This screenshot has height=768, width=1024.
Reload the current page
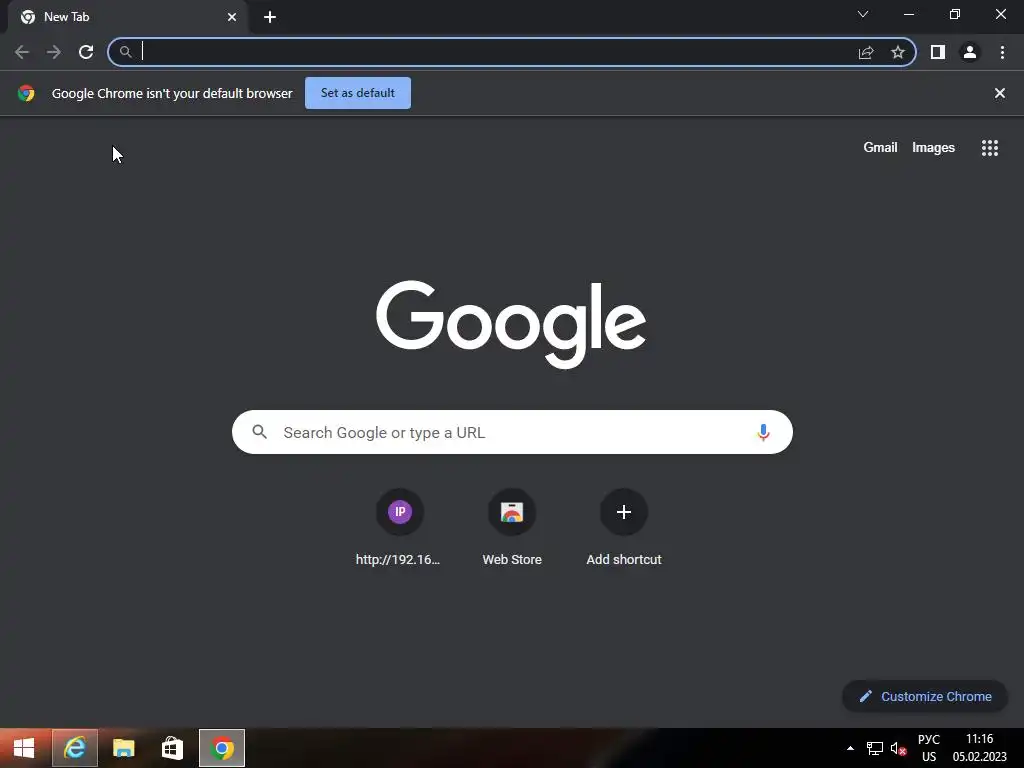click(x=86, y=52)
